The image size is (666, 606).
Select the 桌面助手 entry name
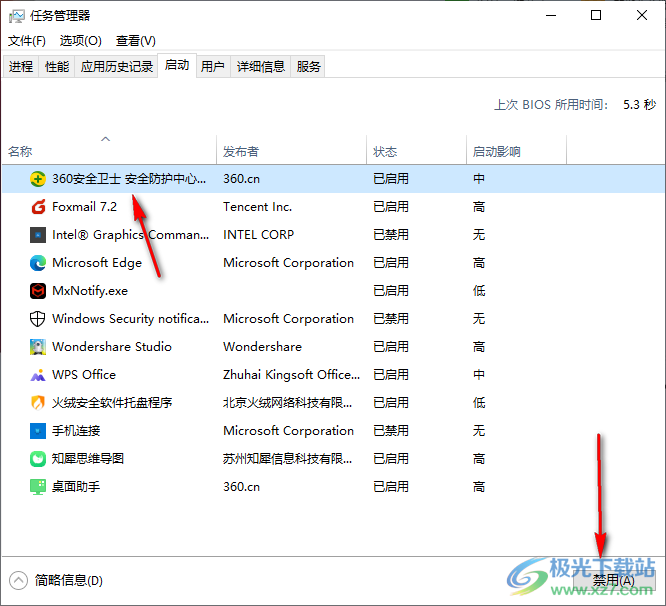coord(76,487)
